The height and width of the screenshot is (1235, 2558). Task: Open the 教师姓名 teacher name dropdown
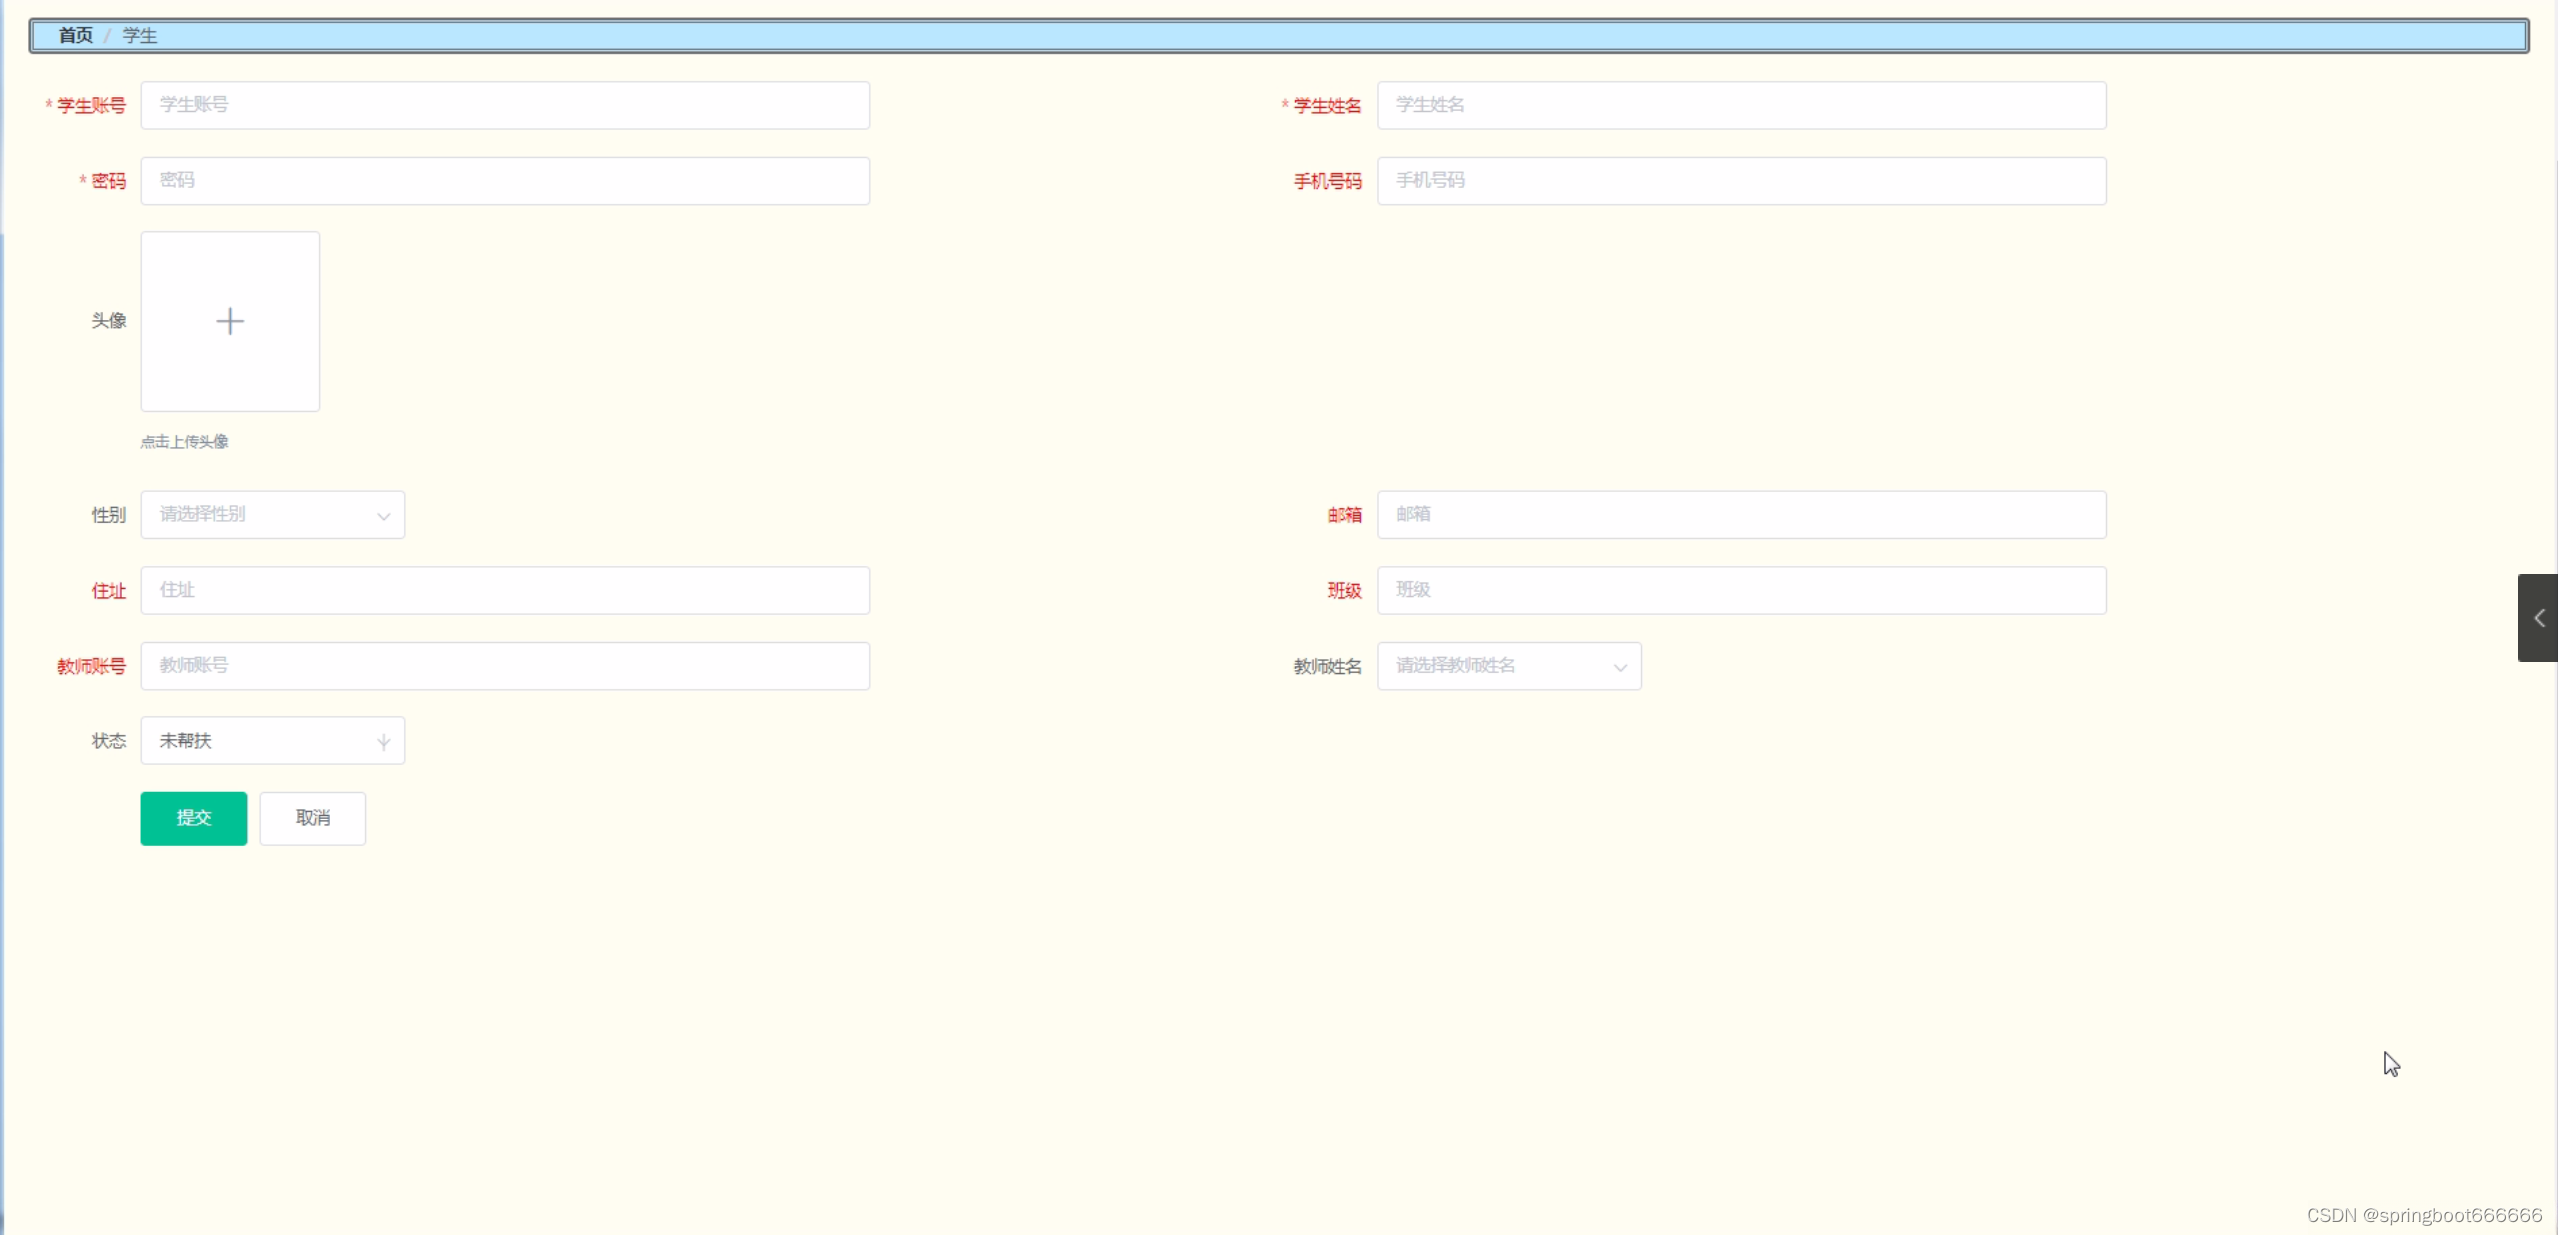pos(1508,666)
